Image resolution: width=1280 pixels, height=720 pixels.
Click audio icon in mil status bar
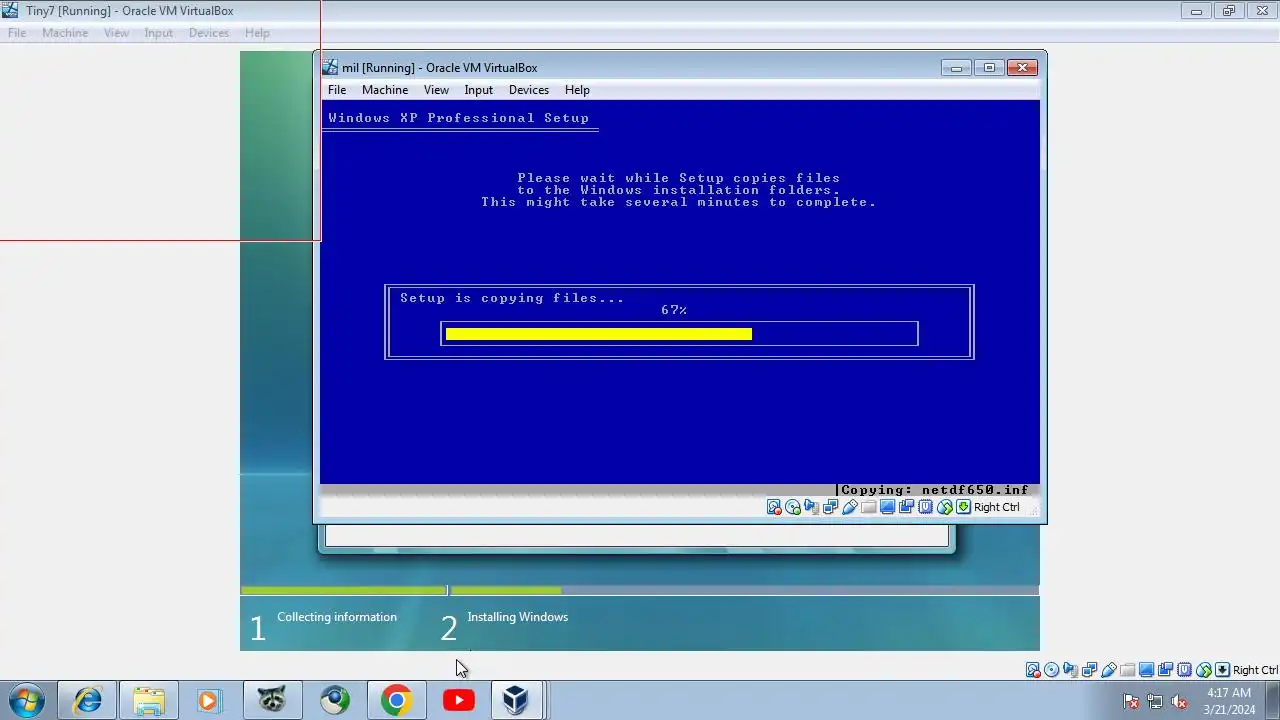811,507
